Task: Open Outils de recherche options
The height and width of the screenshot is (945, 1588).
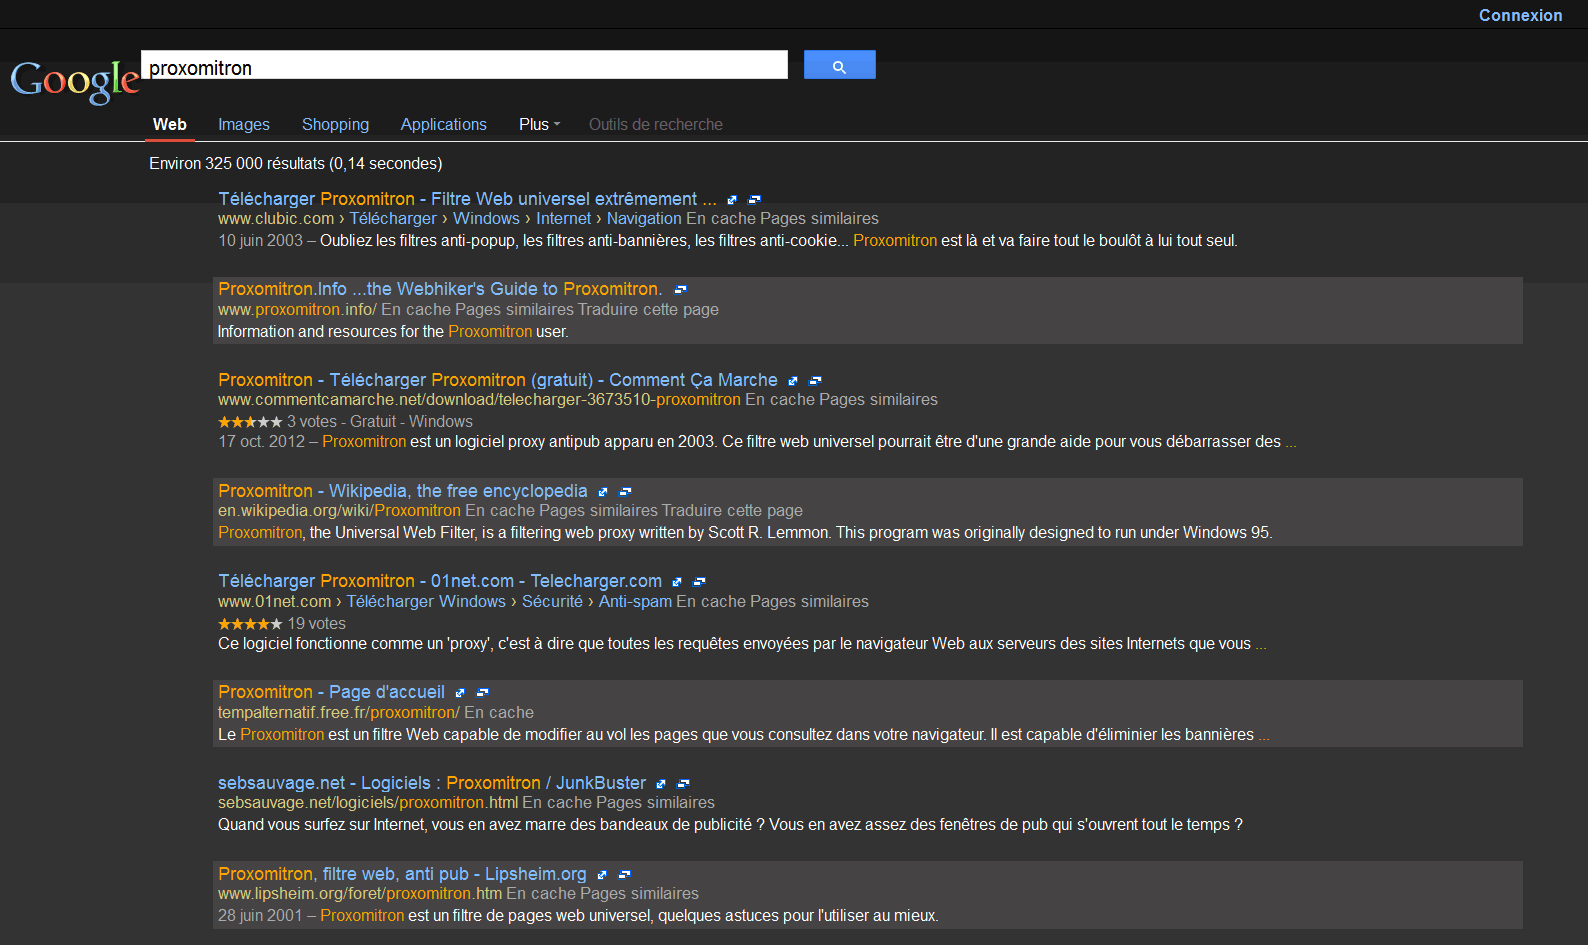Action: (655, 124)
